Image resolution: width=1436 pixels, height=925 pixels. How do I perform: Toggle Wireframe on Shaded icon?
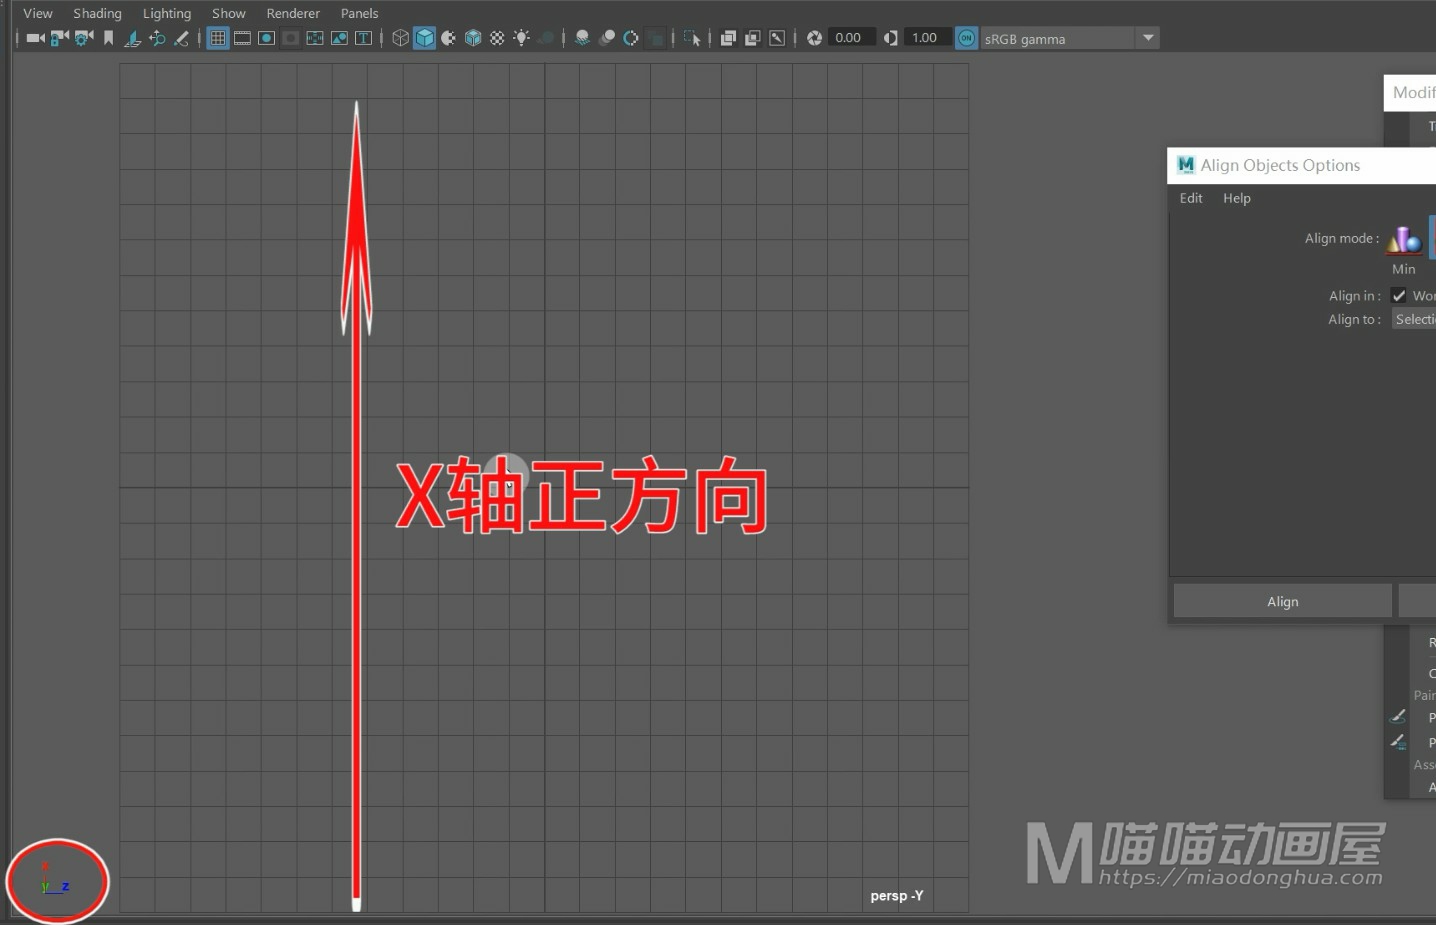click(x=473, y=38)
